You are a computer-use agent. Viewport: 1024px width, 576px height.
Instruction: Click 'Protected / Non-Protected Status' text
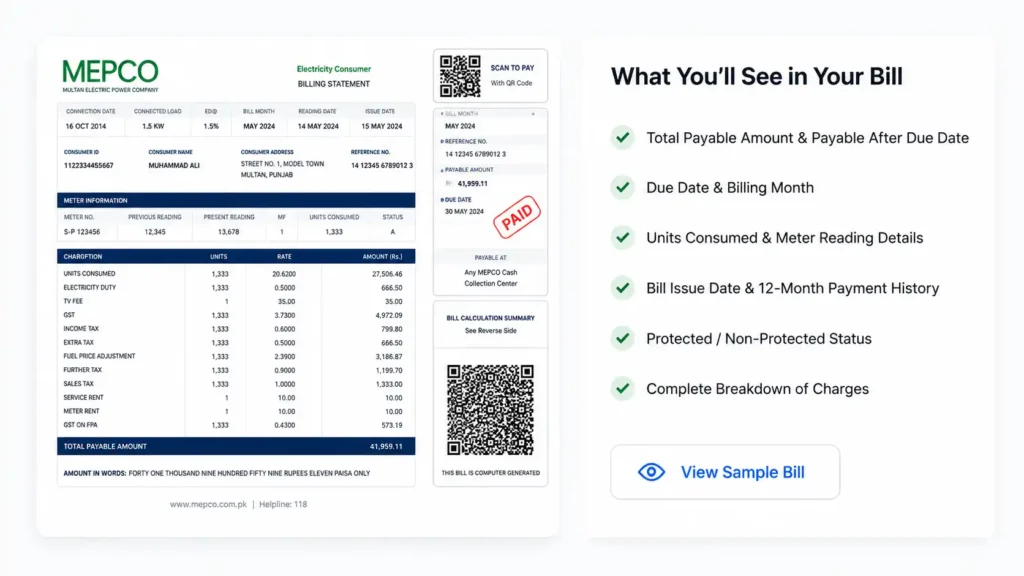click(759, 338)
